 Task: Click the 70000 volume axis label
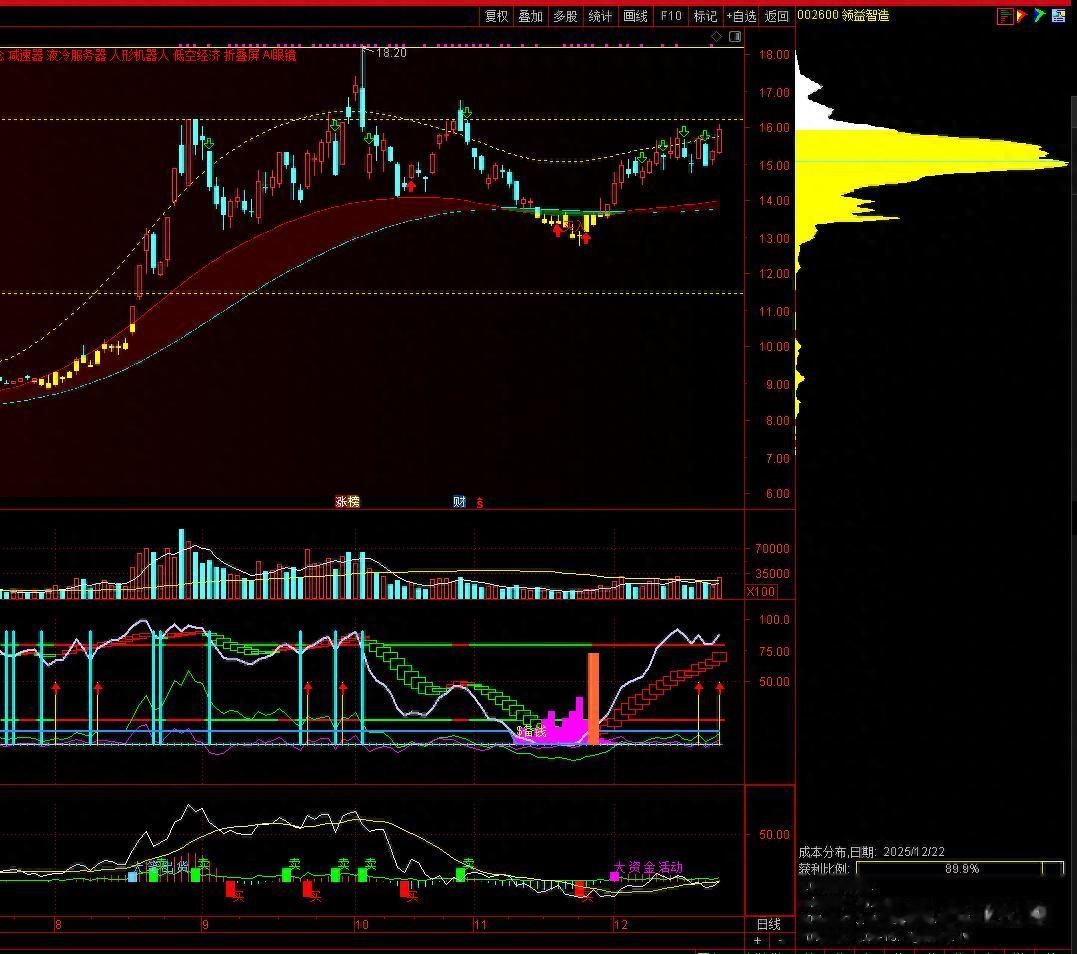click(x=772, y=548)
